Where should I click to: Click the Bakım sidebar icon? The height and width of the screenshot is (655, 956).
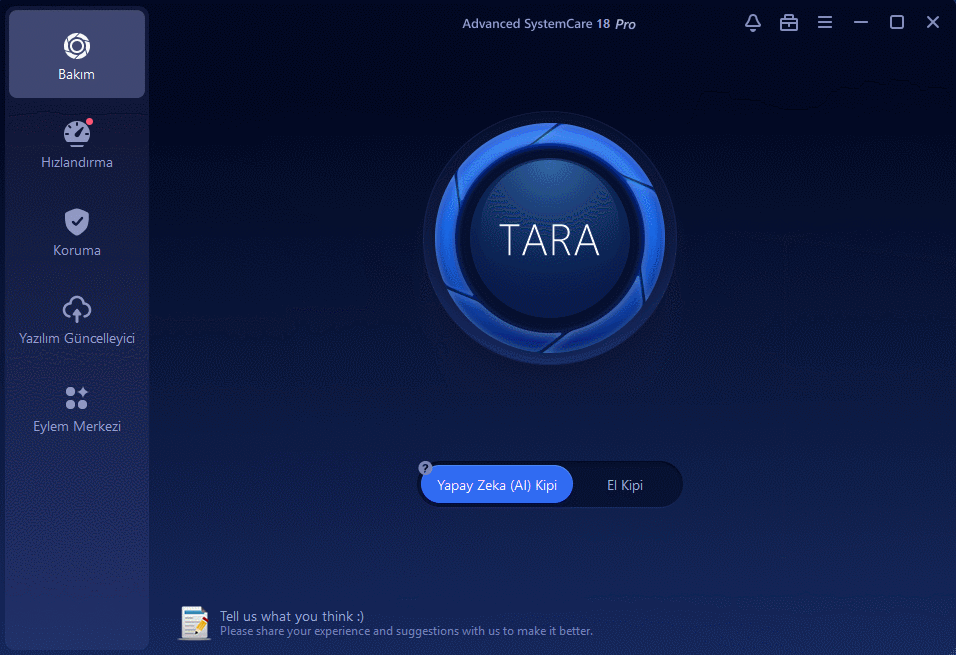[77, 46]
